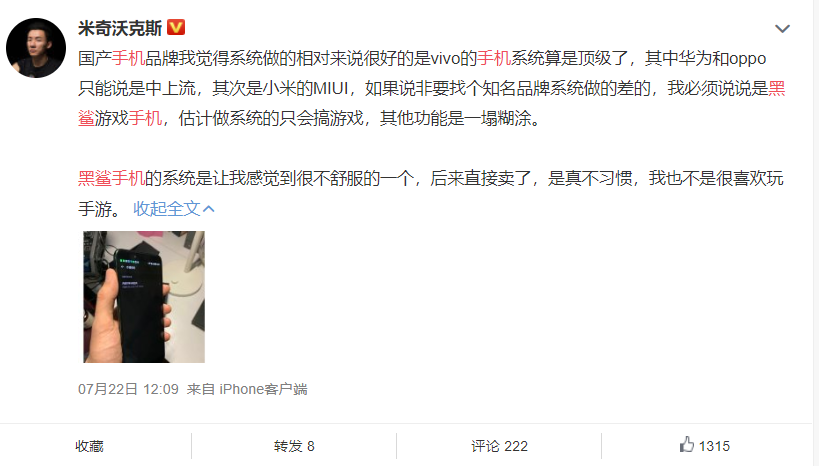Click the 1315 likes count
This screenshot has width=819, height=466.
tap(714, 446)
